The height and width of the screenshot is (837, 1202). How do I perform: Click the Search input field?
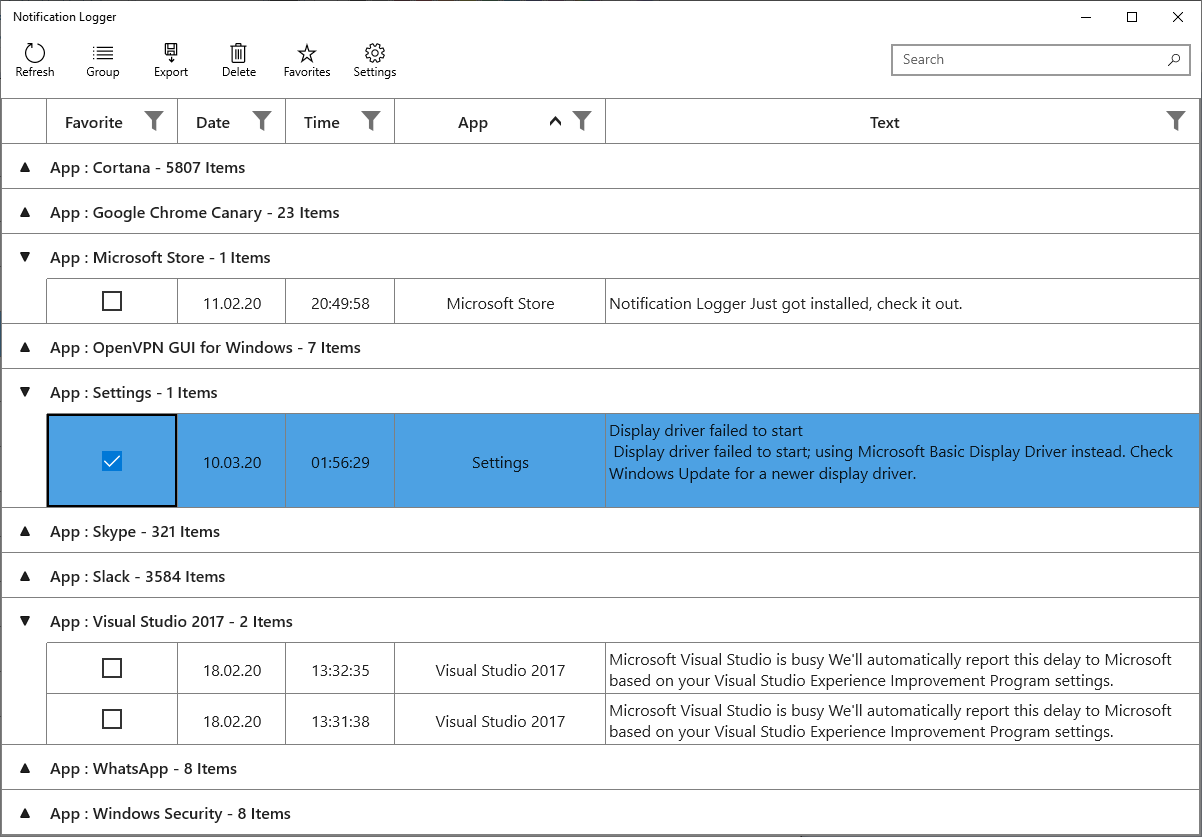pos(1030,59)
